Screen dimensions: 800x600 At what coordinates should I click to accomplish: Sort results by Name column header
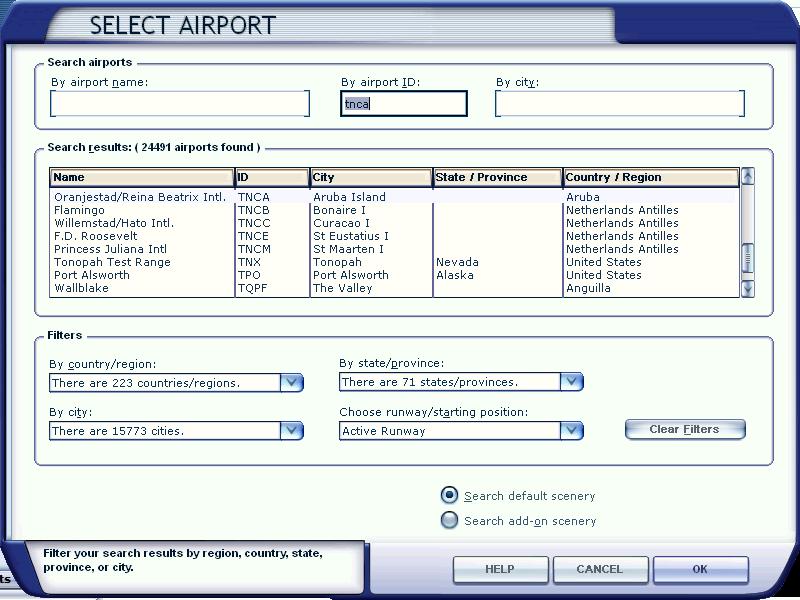tap(141, 178)
